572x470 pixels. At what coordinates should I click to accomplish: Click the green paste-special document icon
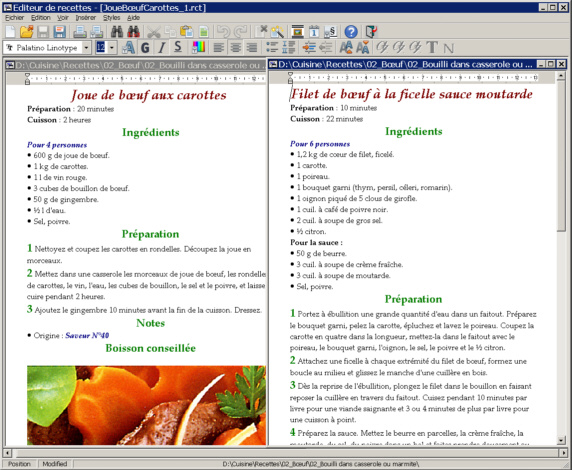(204, 32)
